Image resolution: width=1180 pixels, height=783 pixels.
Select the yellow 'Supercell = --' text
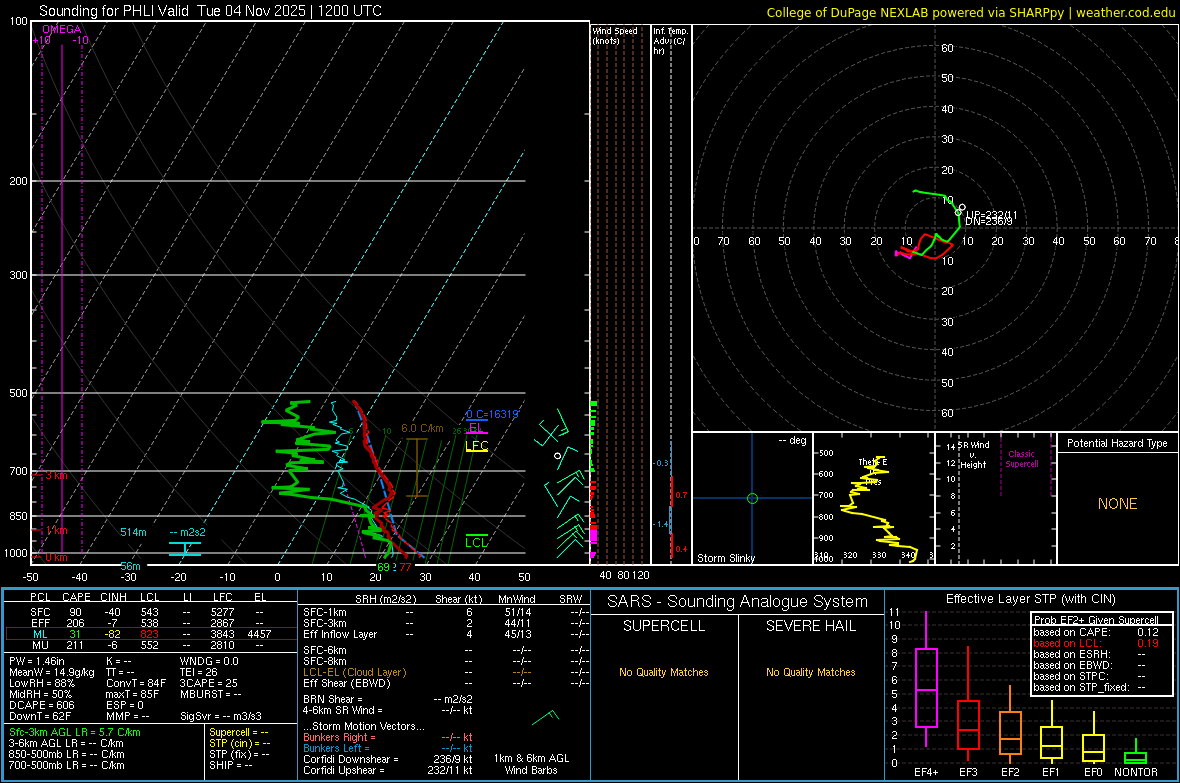(239, 732)
